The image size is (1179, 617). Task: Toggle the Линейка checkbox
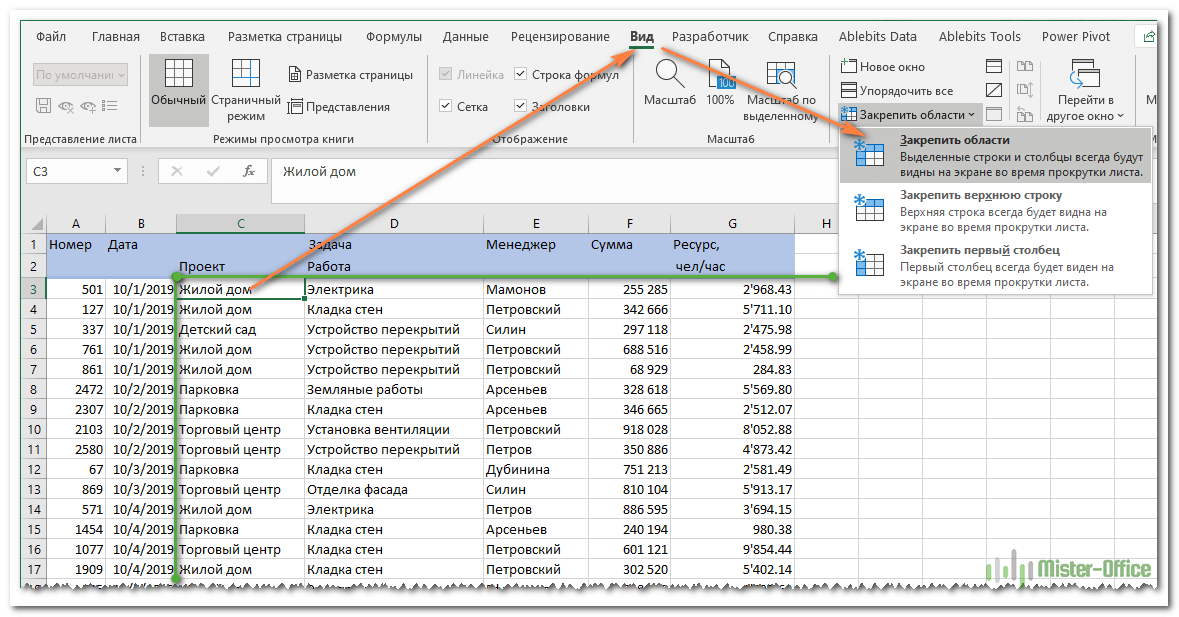point(445,74)
